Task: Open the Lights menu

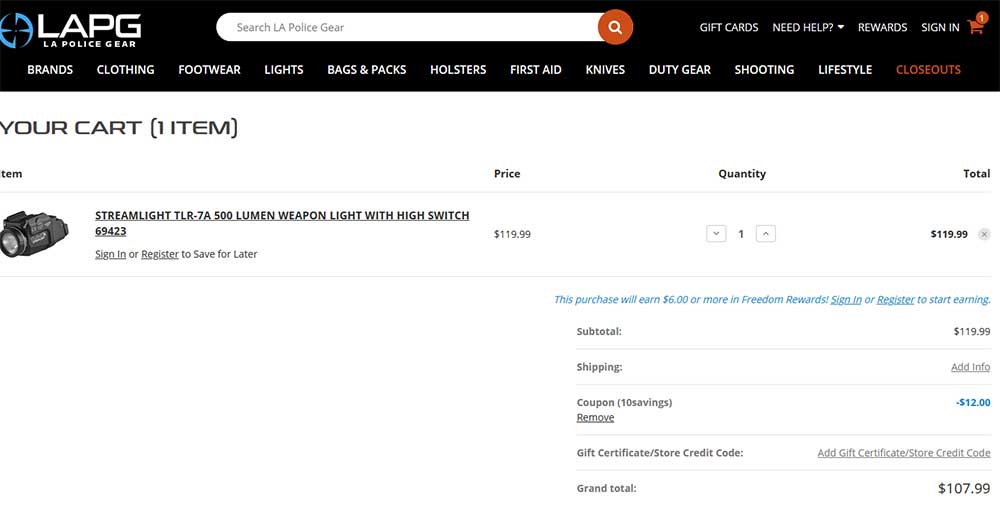Action: (284, 70)
